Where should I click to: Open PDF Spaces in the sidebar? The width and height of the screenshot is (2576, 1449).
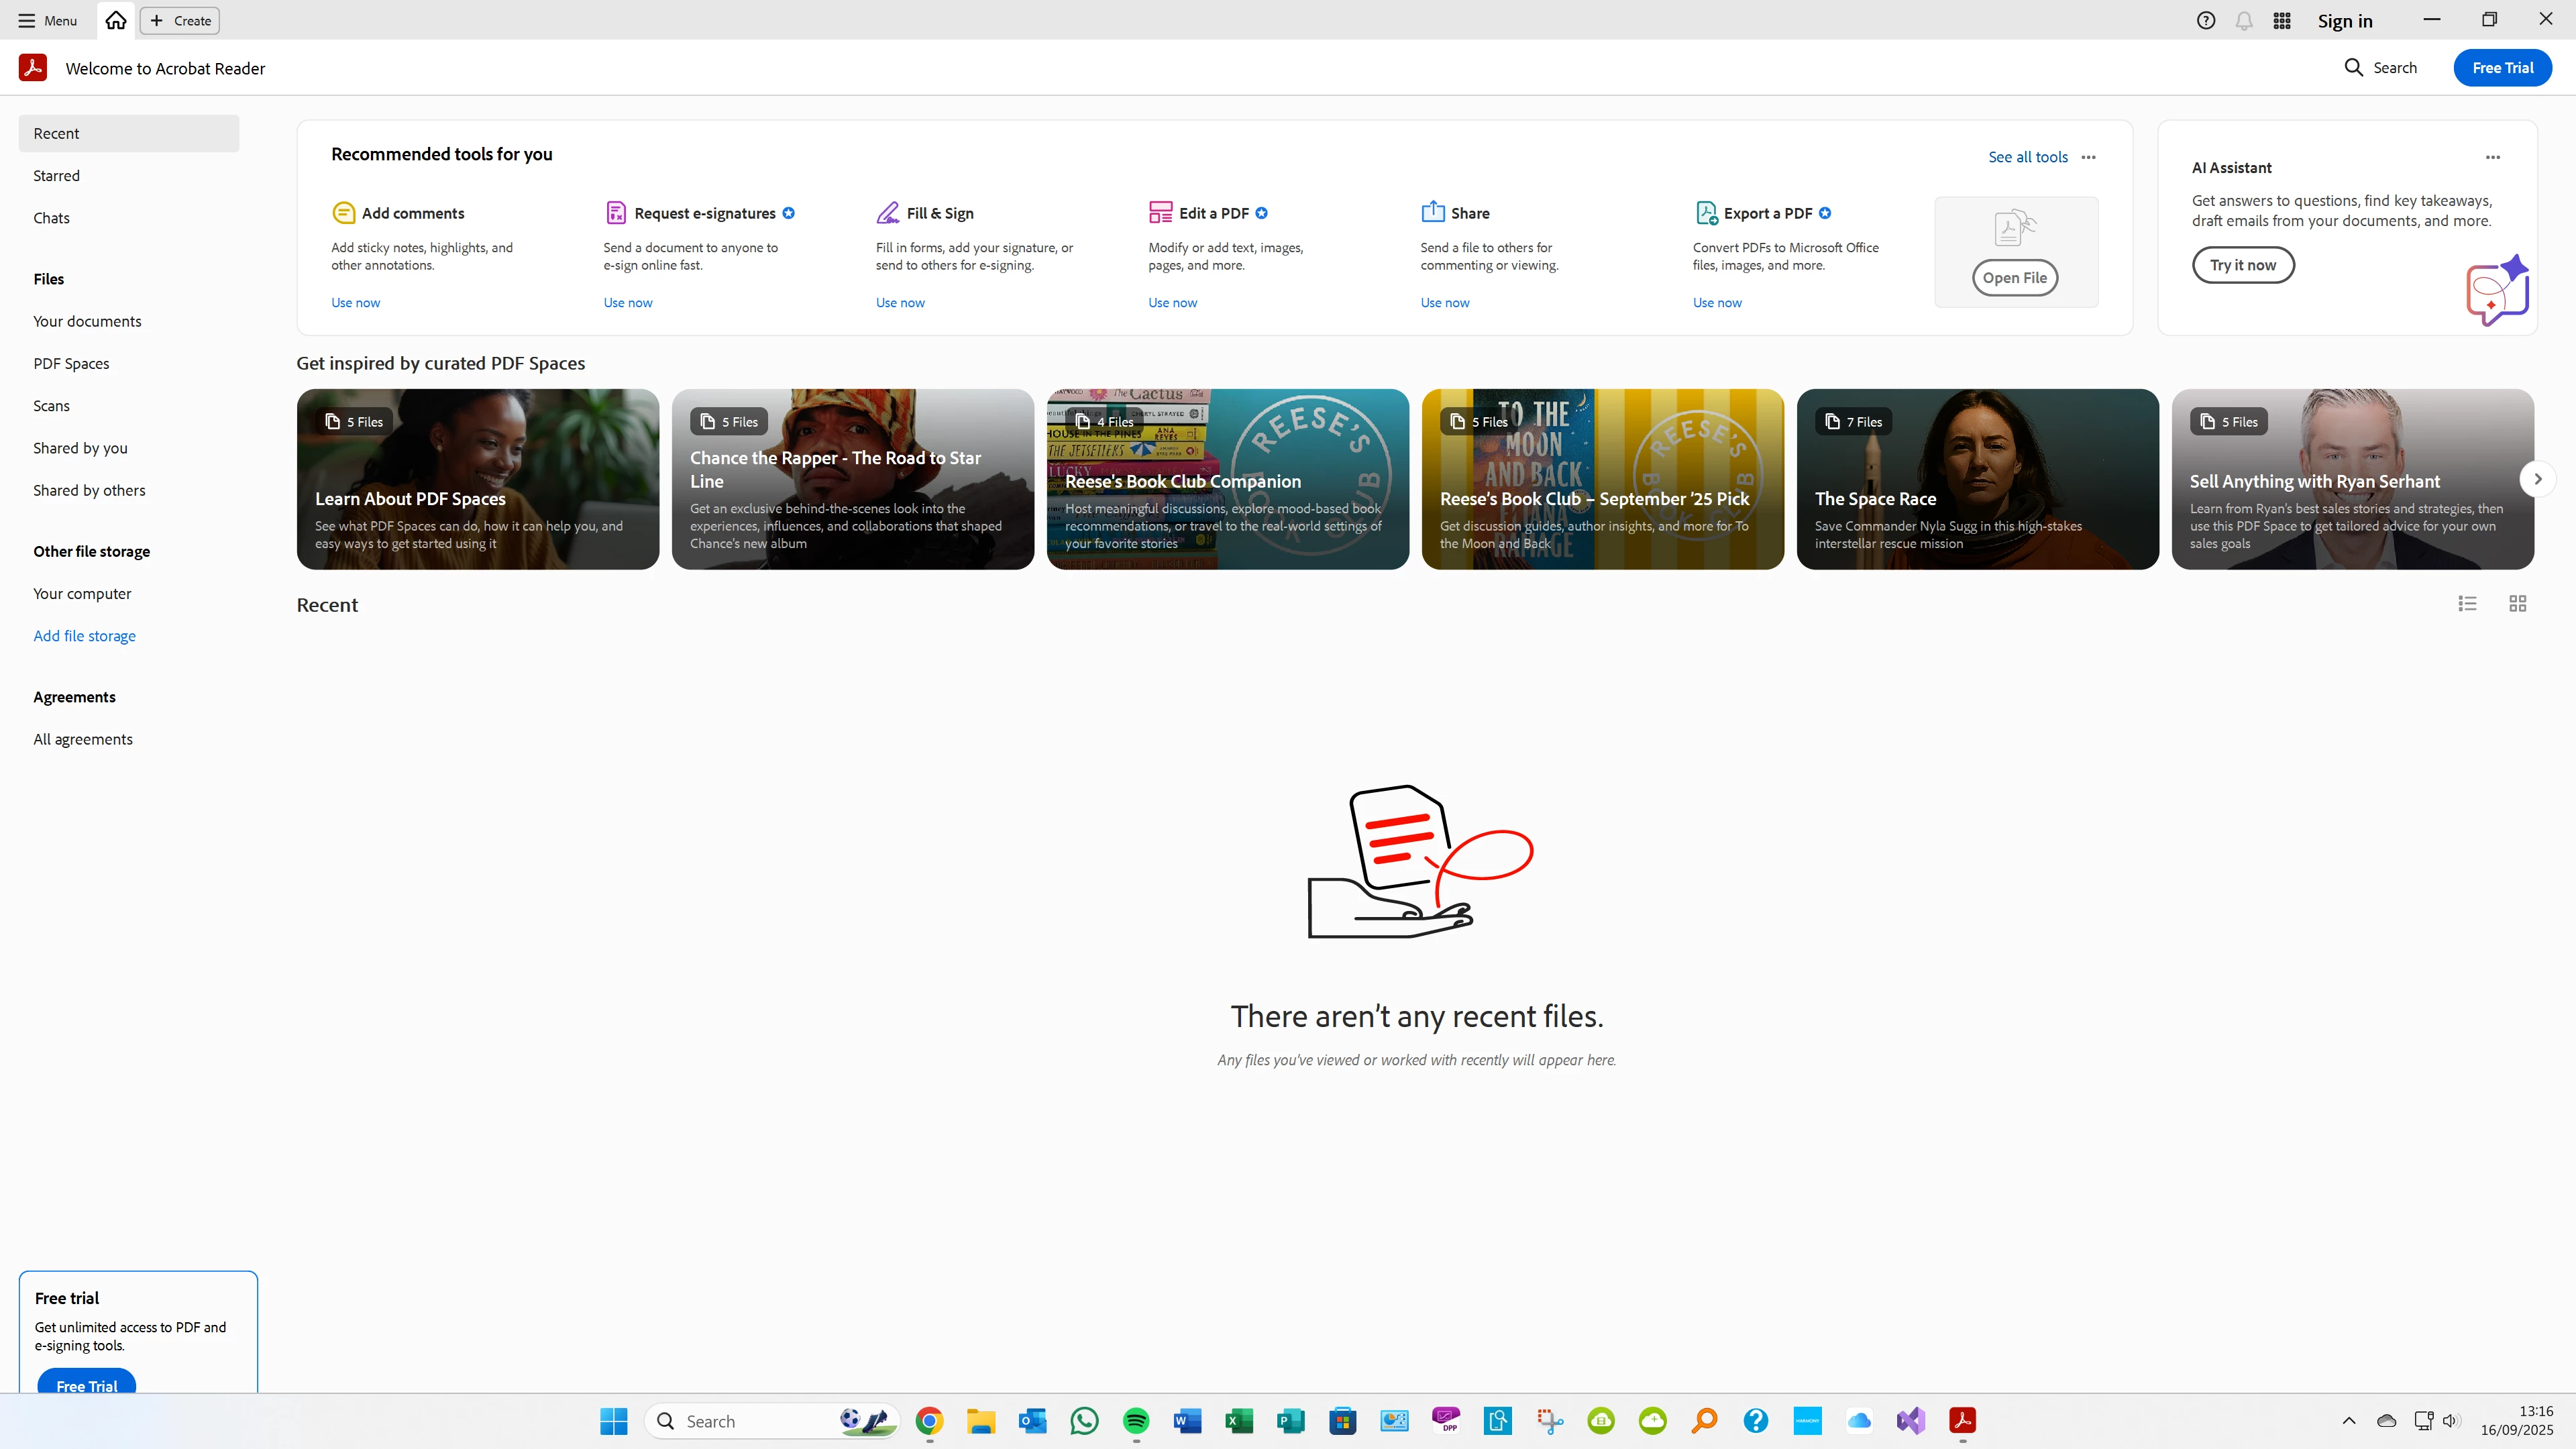(71, 364)
